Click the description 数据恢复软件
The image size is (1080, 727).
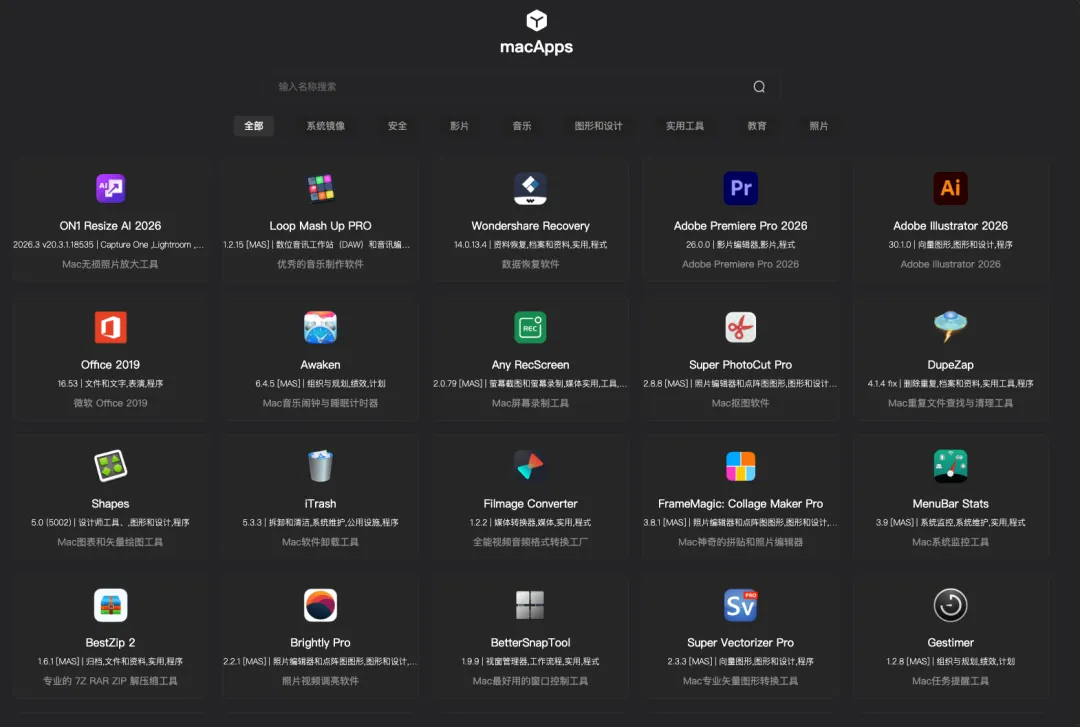pyautogui.click(x=530, y=265)
